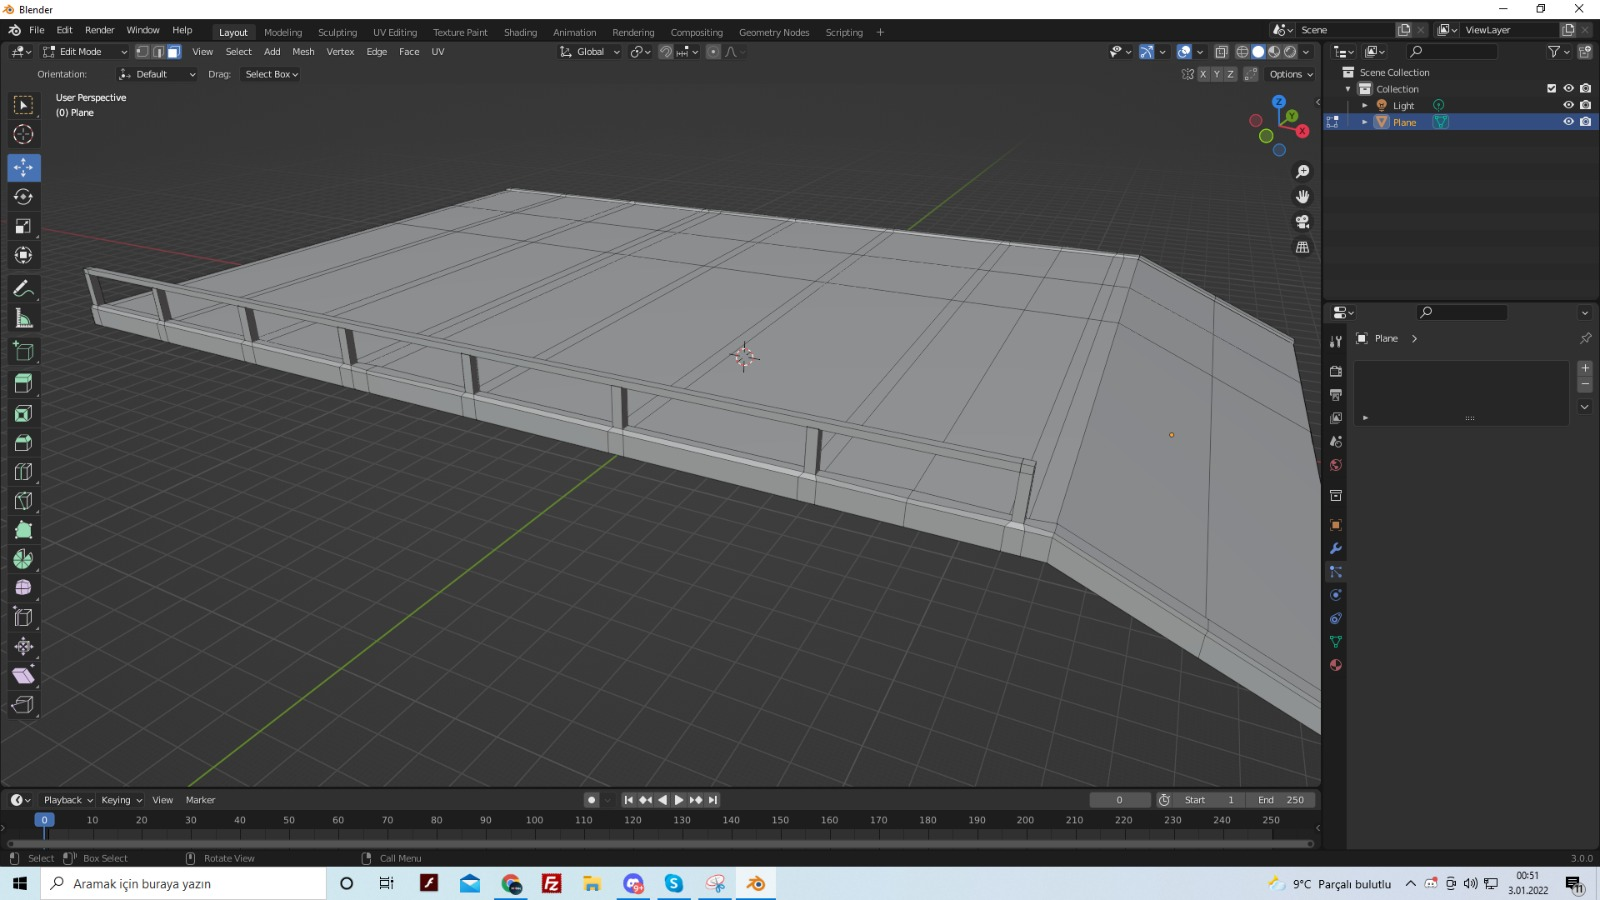Toggle mirror X axis button

[x=1203, y=74]
